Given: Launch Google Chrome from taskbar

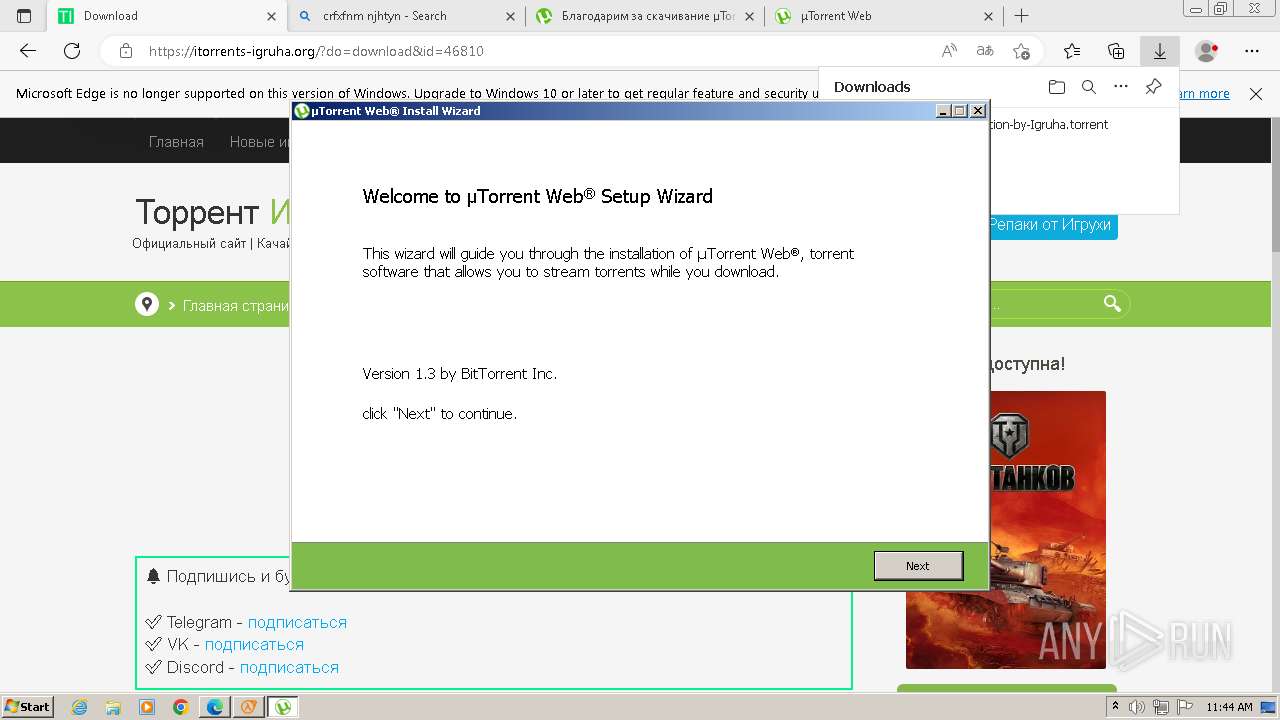Looking at the screenshot, I should pos(180,707).
